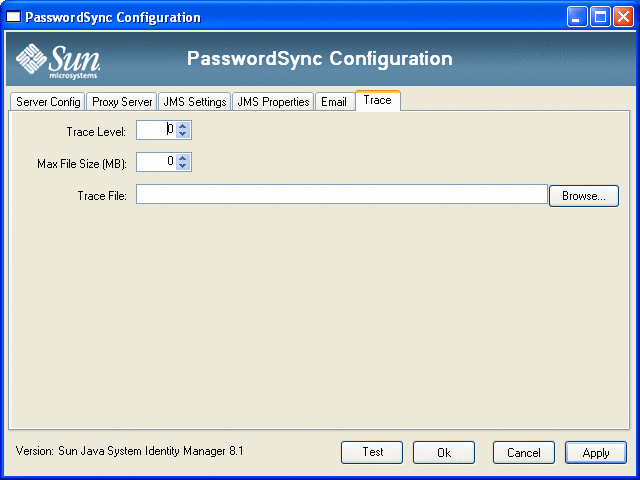Apply the trace settings
The height and width of the screenshot is (480, 640).
pyautogui.click(x=596, y=452)
